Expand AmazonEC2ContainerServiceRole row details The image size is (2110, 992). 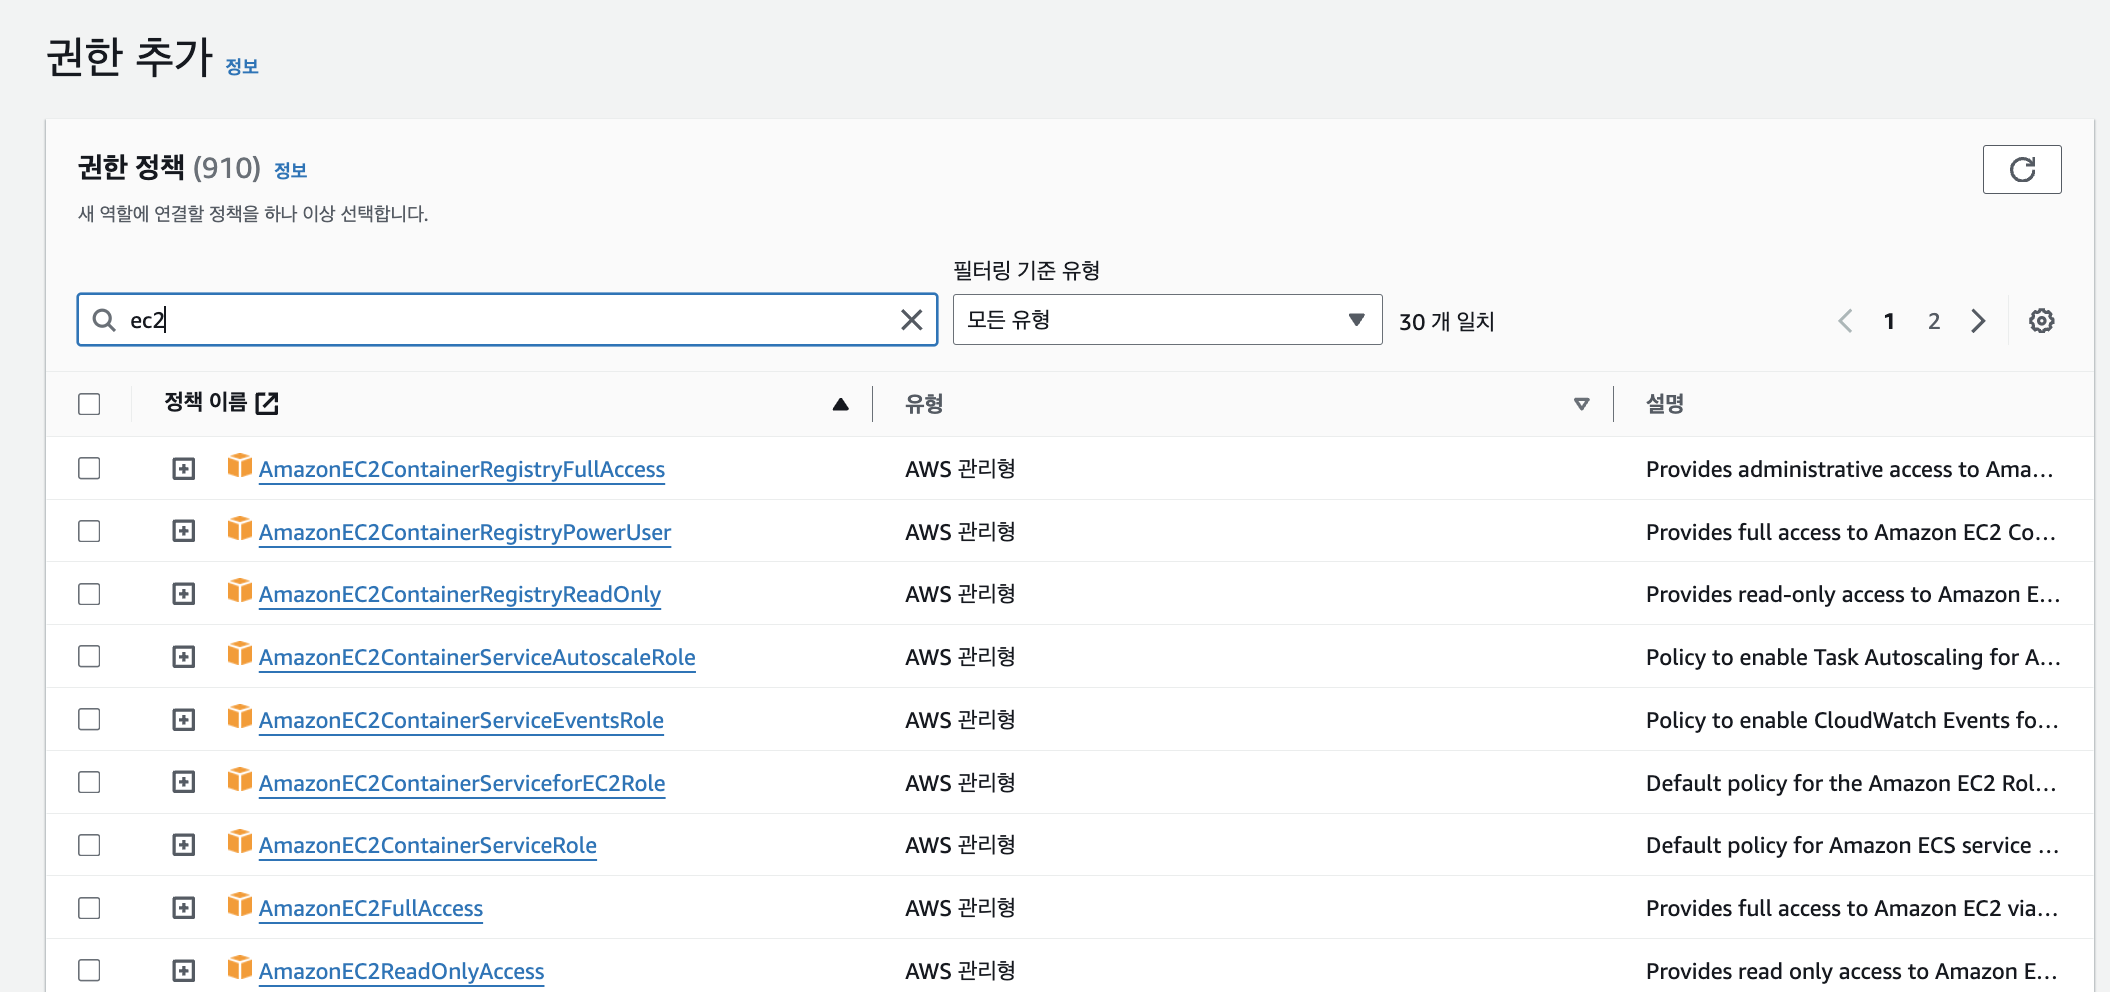click(x=183, y=845)
